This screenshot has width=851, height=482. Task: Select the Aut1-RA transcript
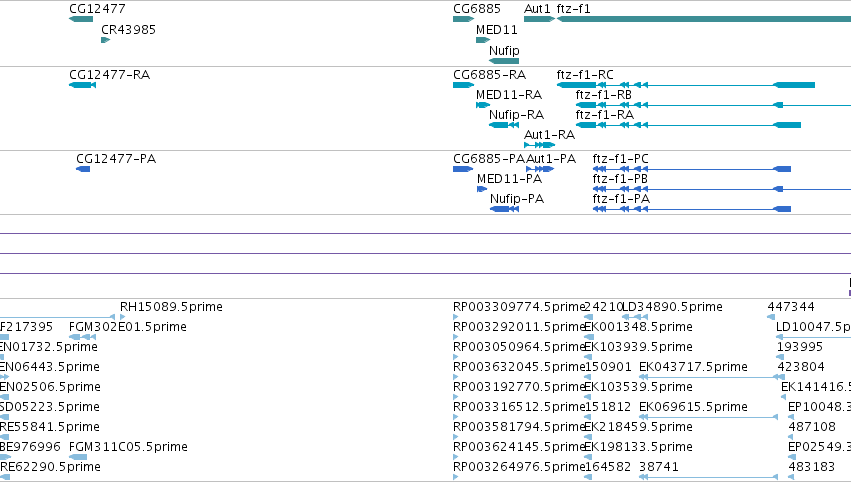coord(539,145)
